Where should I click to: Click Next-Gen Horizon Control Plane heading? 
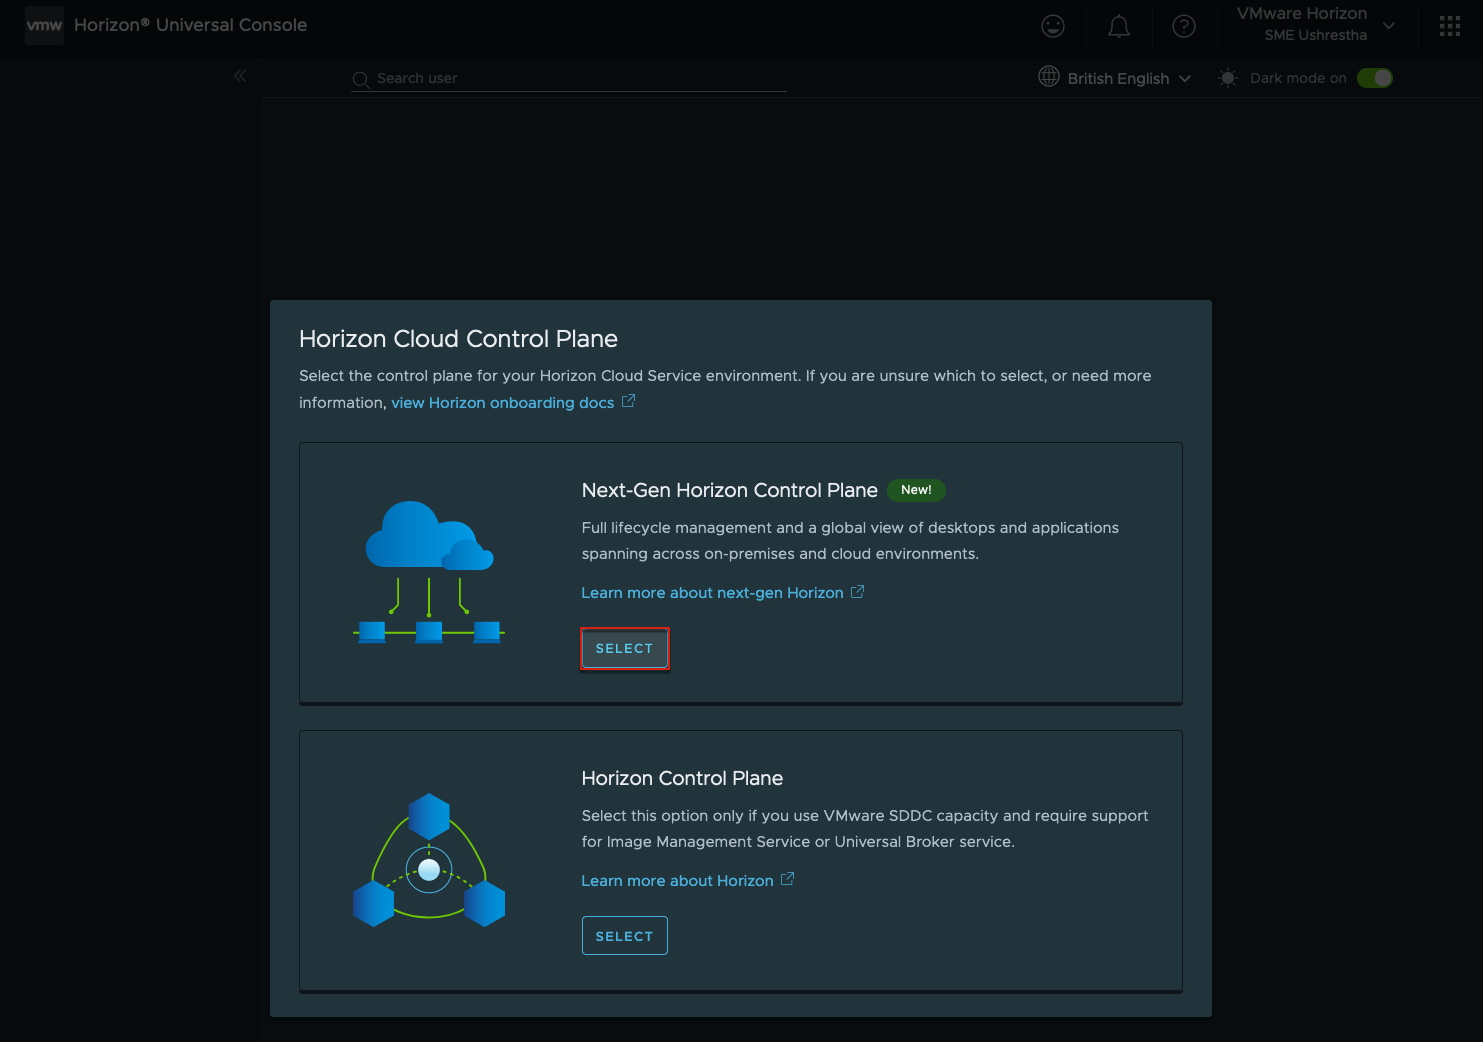[x=730, y=490]
